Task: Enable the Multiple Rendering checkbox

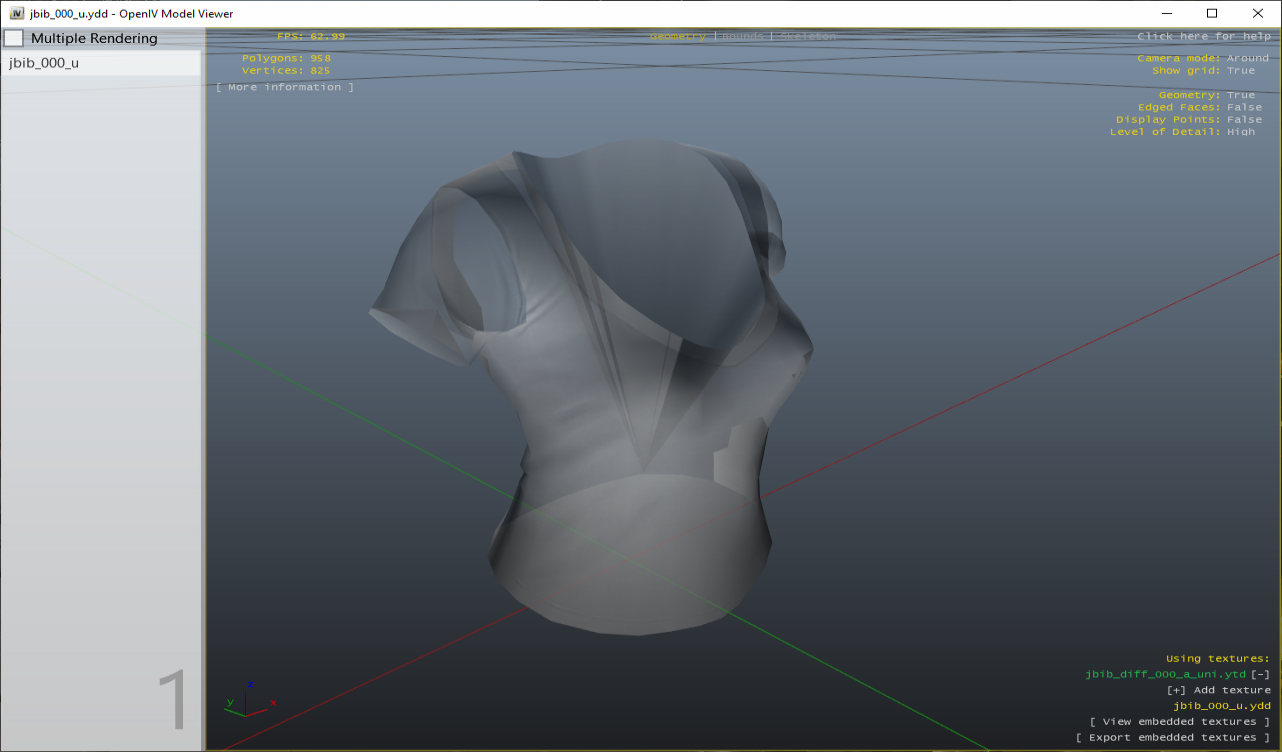Action: 14,39
